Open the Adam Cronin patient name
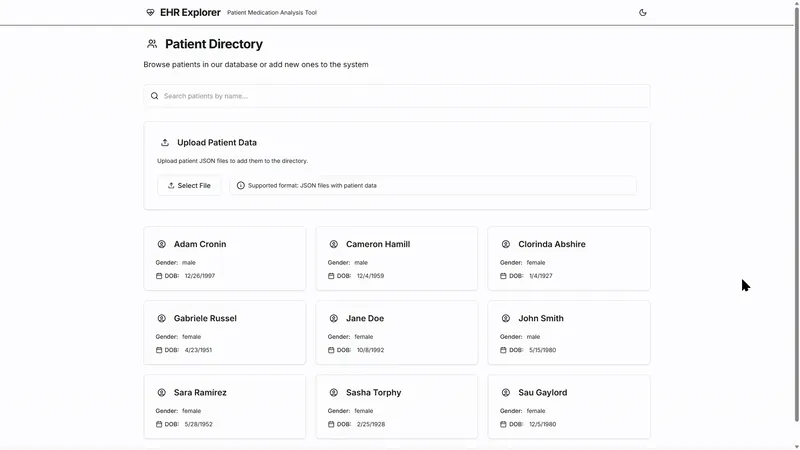This screenshot has height=450, width=800. [x=200, y=244]
